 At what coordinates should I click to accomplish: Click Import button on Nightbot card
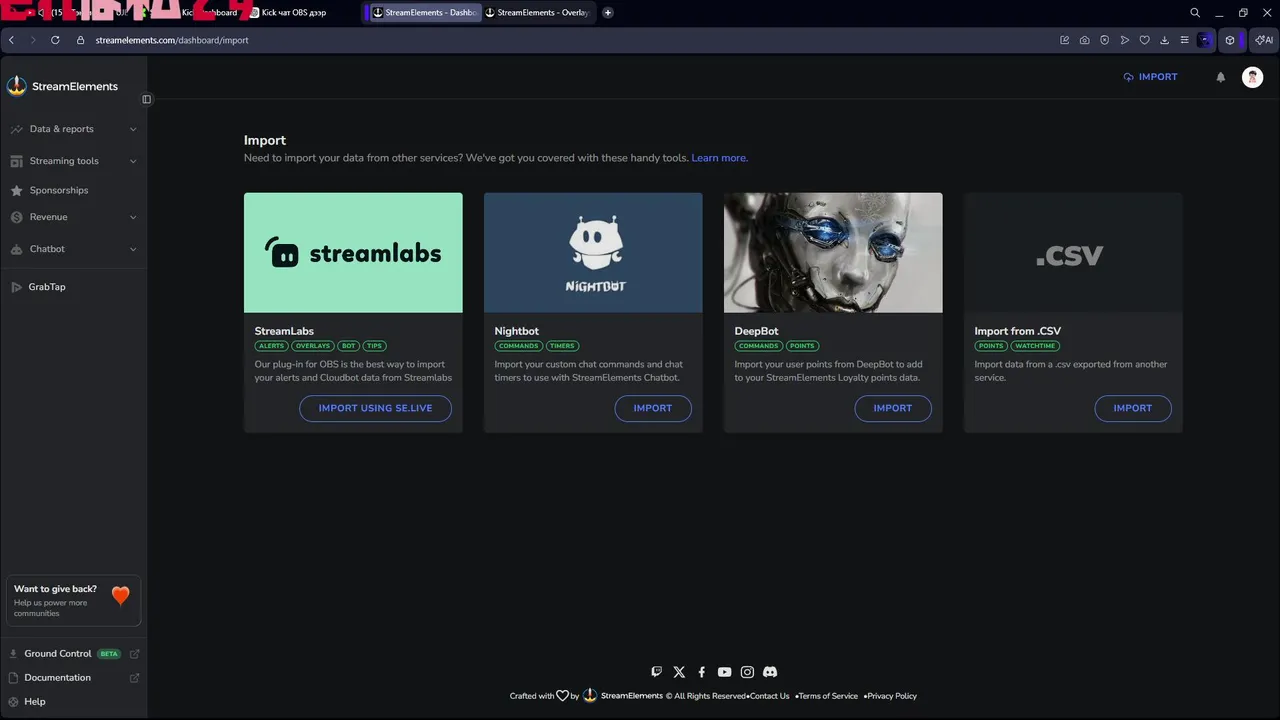tap(653, 408)
